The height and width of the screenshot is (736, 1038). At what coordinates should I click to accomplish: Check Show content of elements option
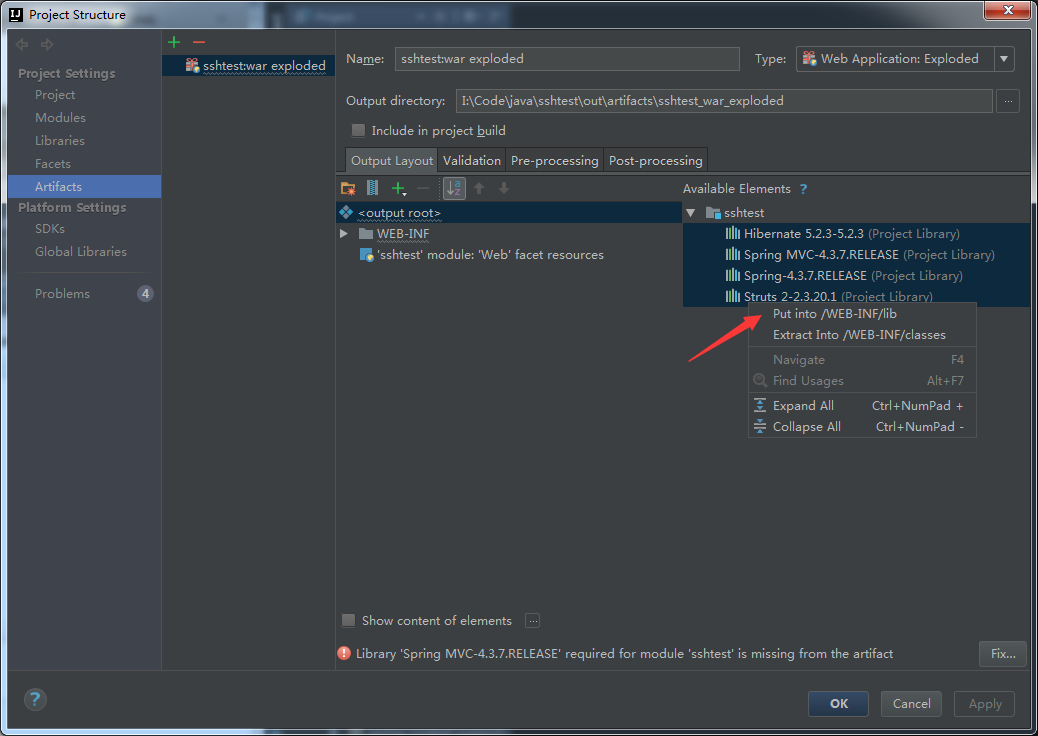(x=349, y=621)
